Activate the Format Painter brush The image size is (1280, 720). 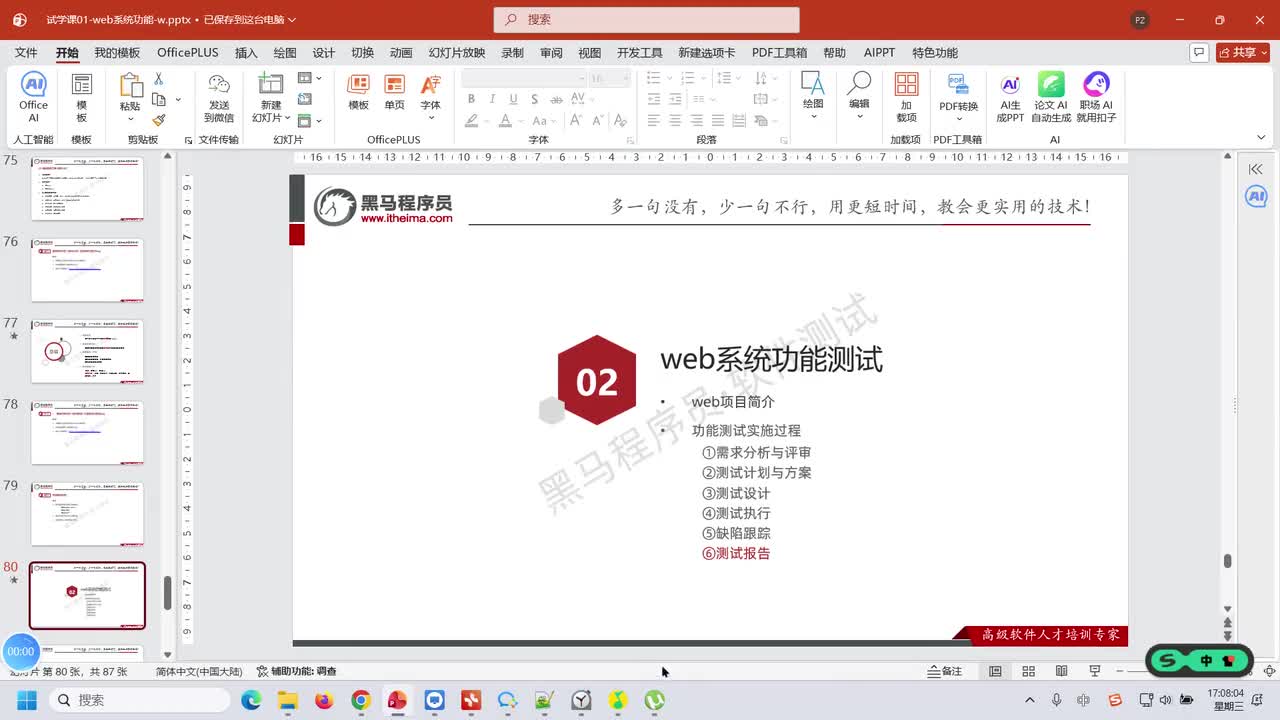pos(158,120)
